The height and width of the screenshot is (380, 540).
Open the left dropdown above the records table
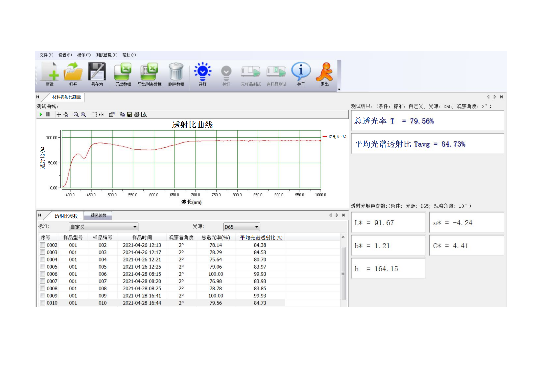(x=103, y=227)
